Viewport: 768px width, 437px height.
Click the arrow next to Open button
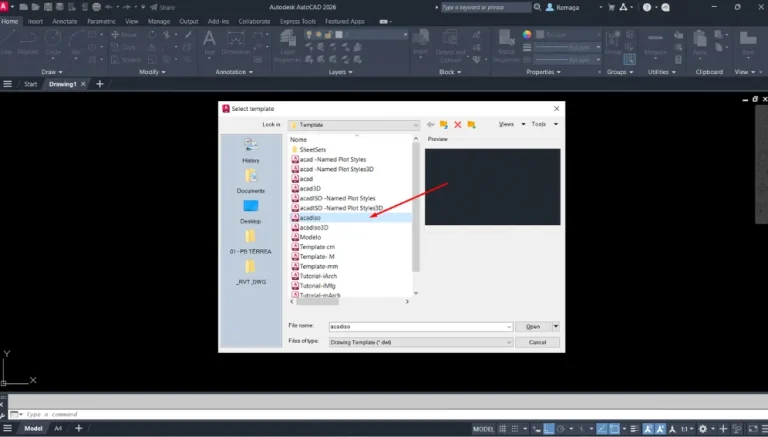point(556,326)
